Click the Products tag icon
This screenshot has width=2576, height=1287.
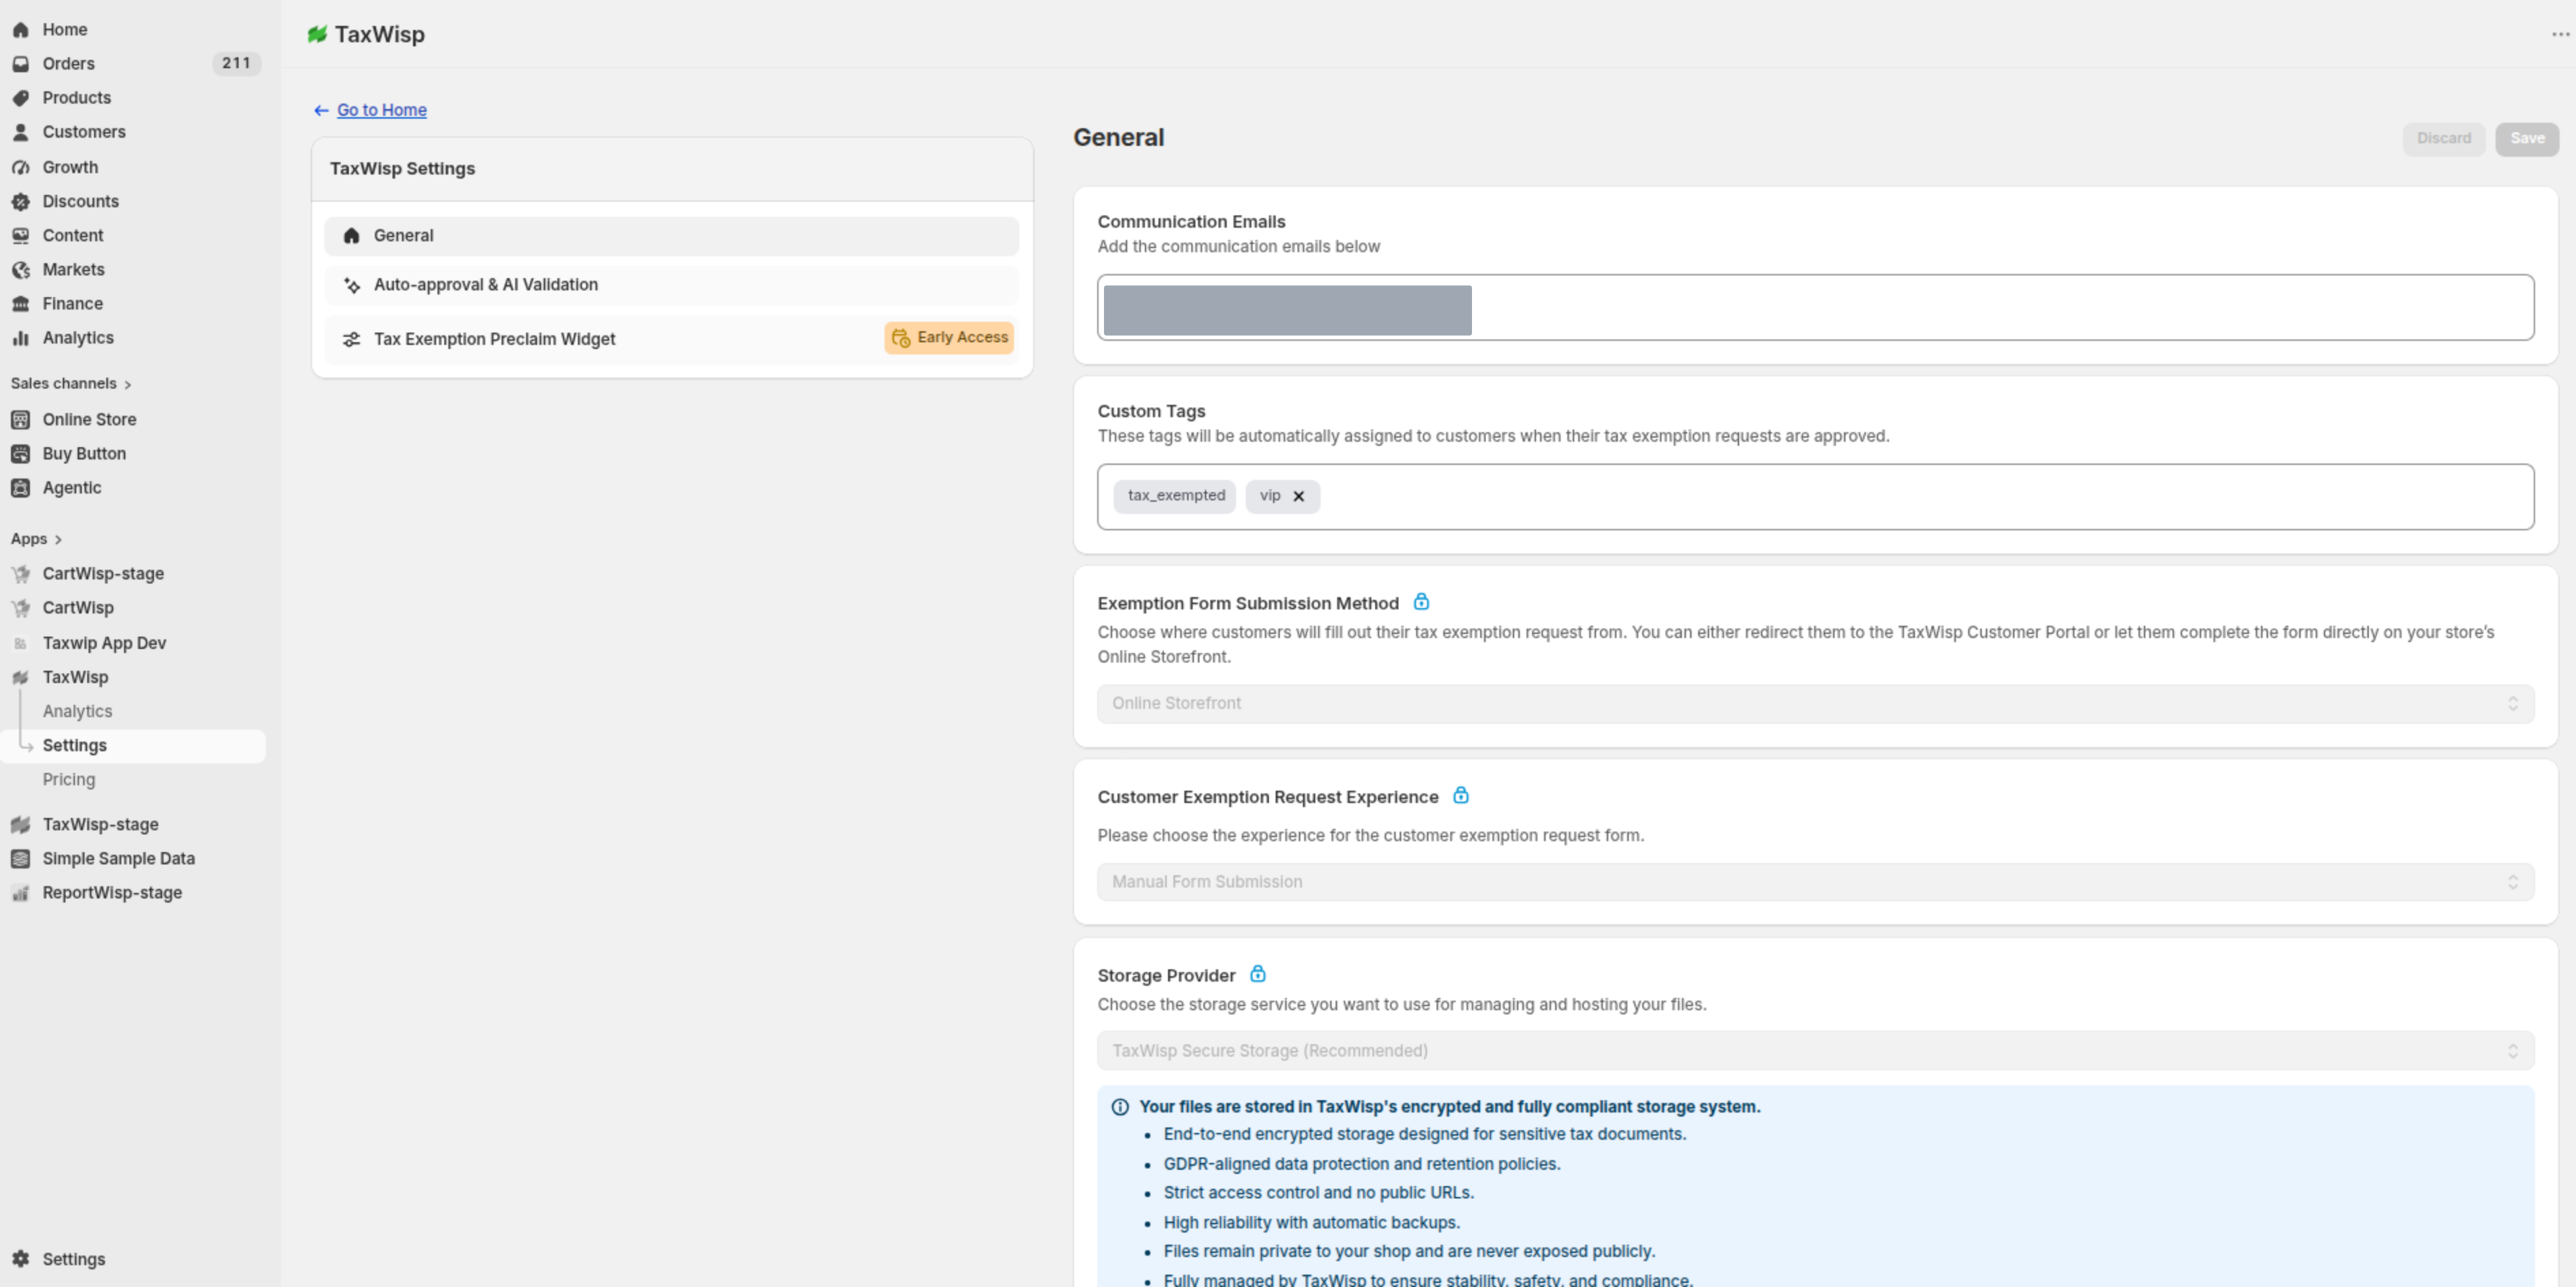(20, 98)
